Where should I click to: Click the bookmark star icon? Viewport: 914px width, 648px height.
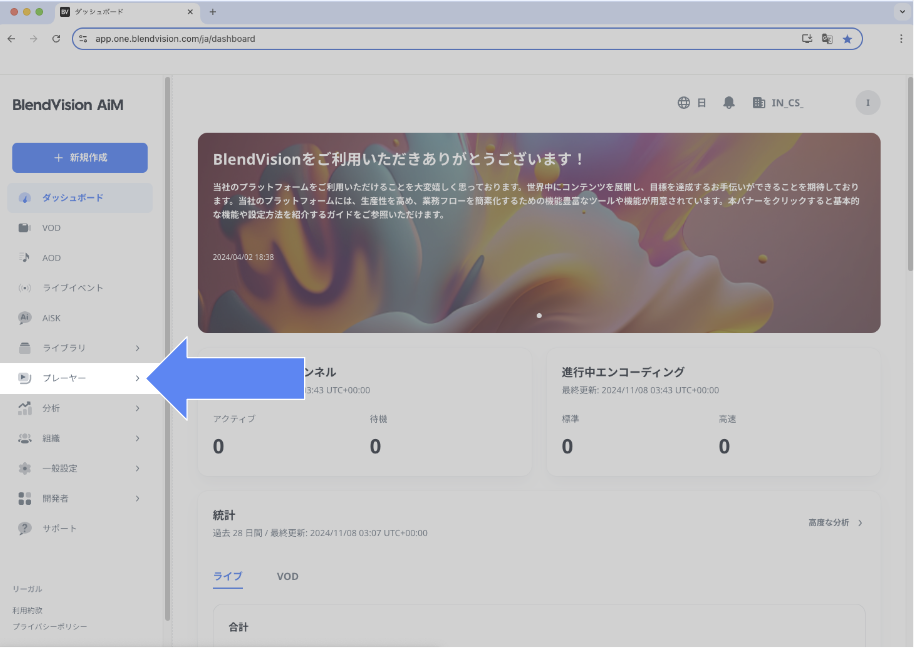(x=848, y=39)
